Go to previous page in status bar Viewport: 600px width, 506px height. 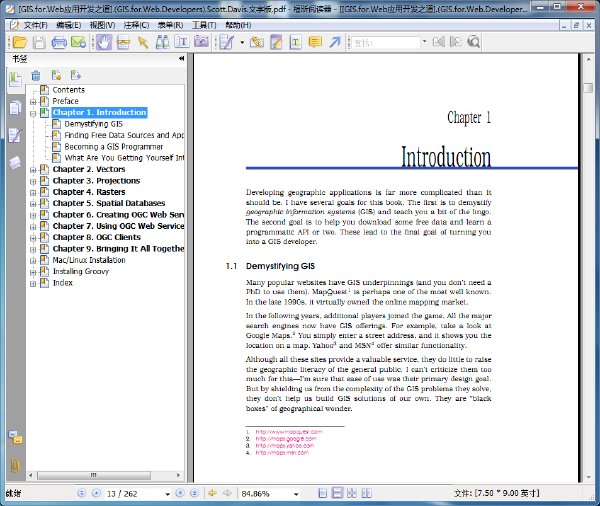pos(96,493)
